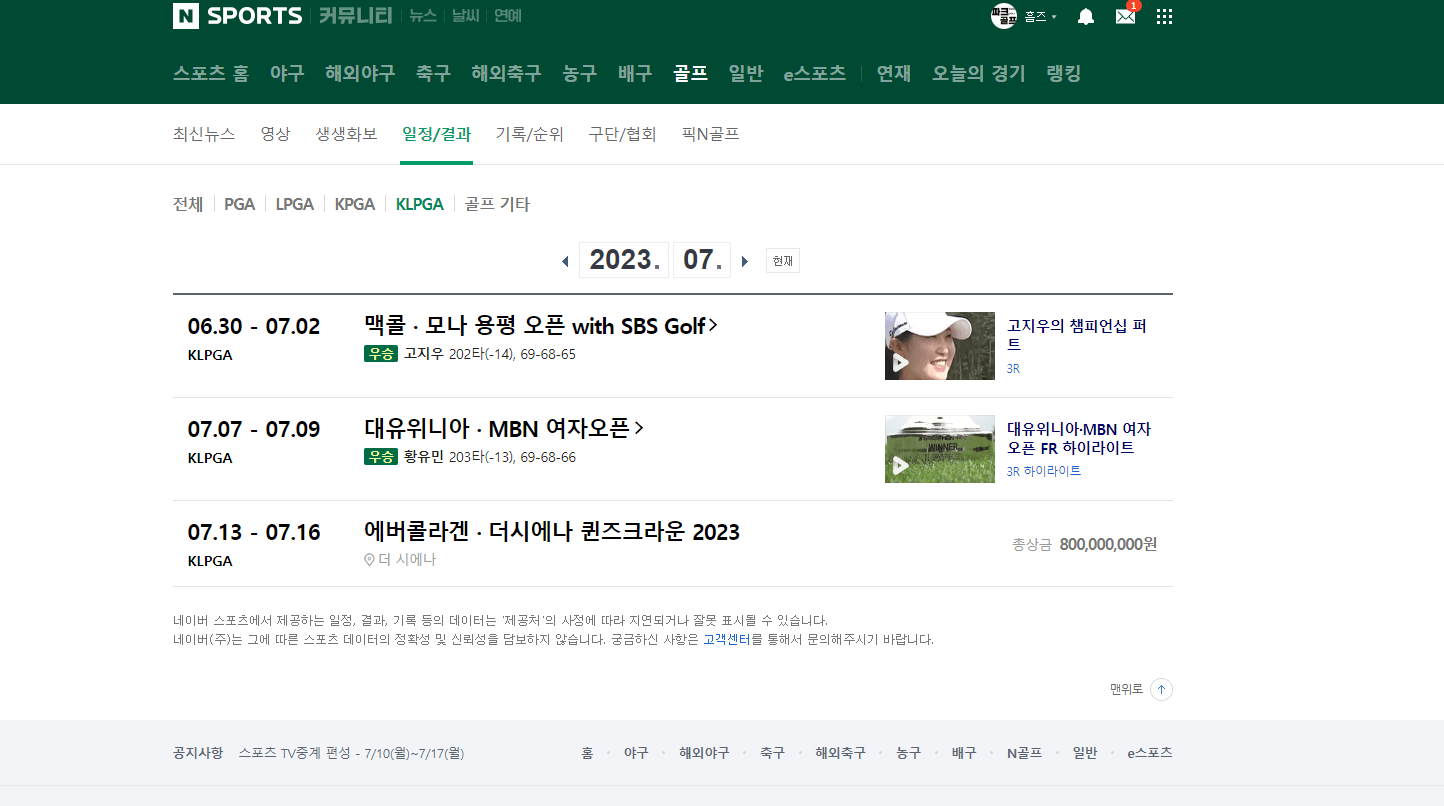This screenshot has height=806, width=1444.
Task: Open 랭킹 in the main navigation
Action: click(x=1064, y=73)
